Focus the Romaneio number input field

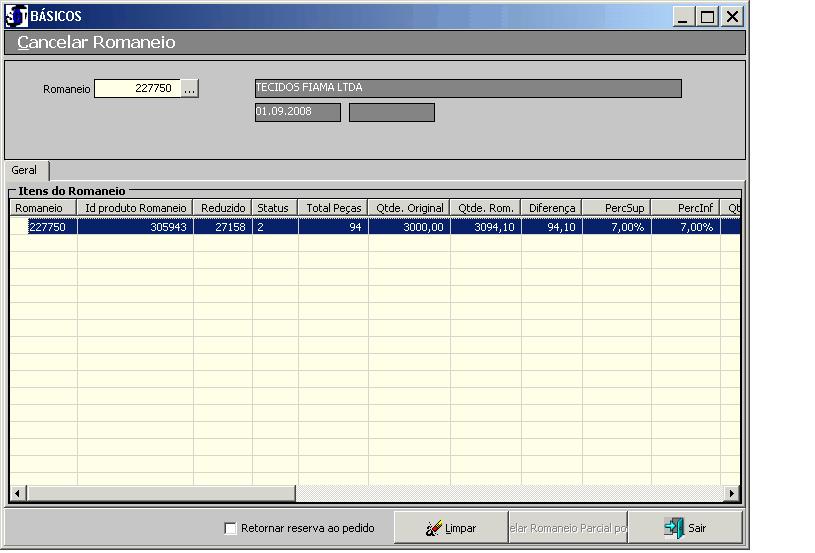pos(137,89)
